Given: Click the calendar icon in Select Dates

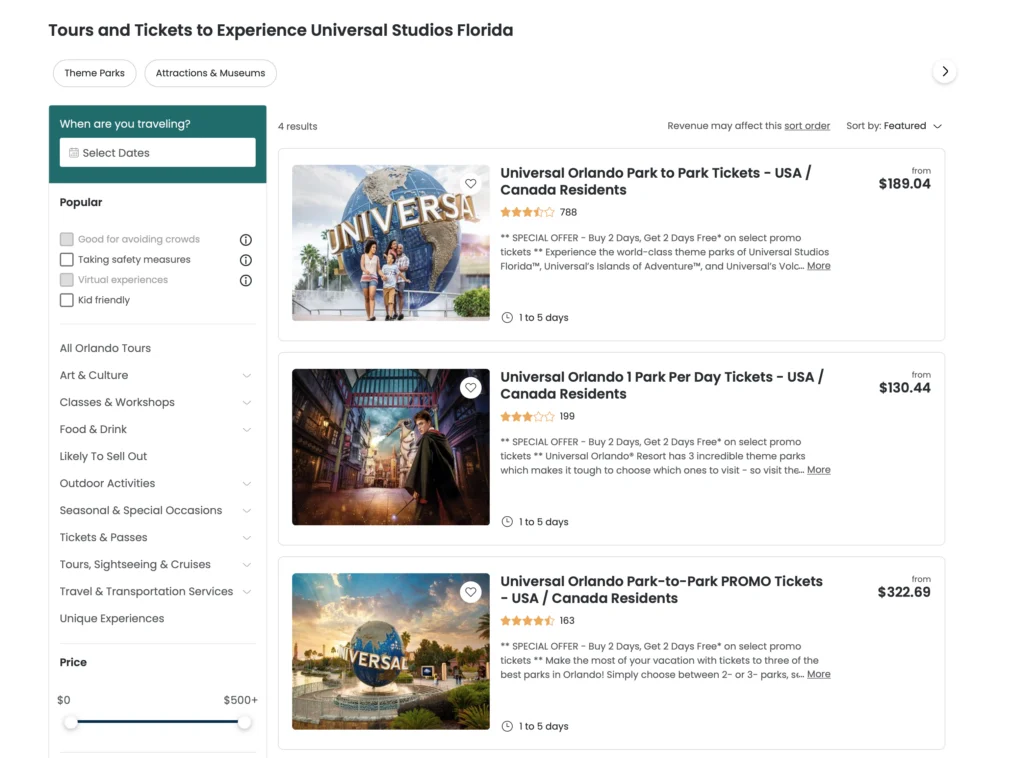Looking at the screenshot, I should click(74, 153).
